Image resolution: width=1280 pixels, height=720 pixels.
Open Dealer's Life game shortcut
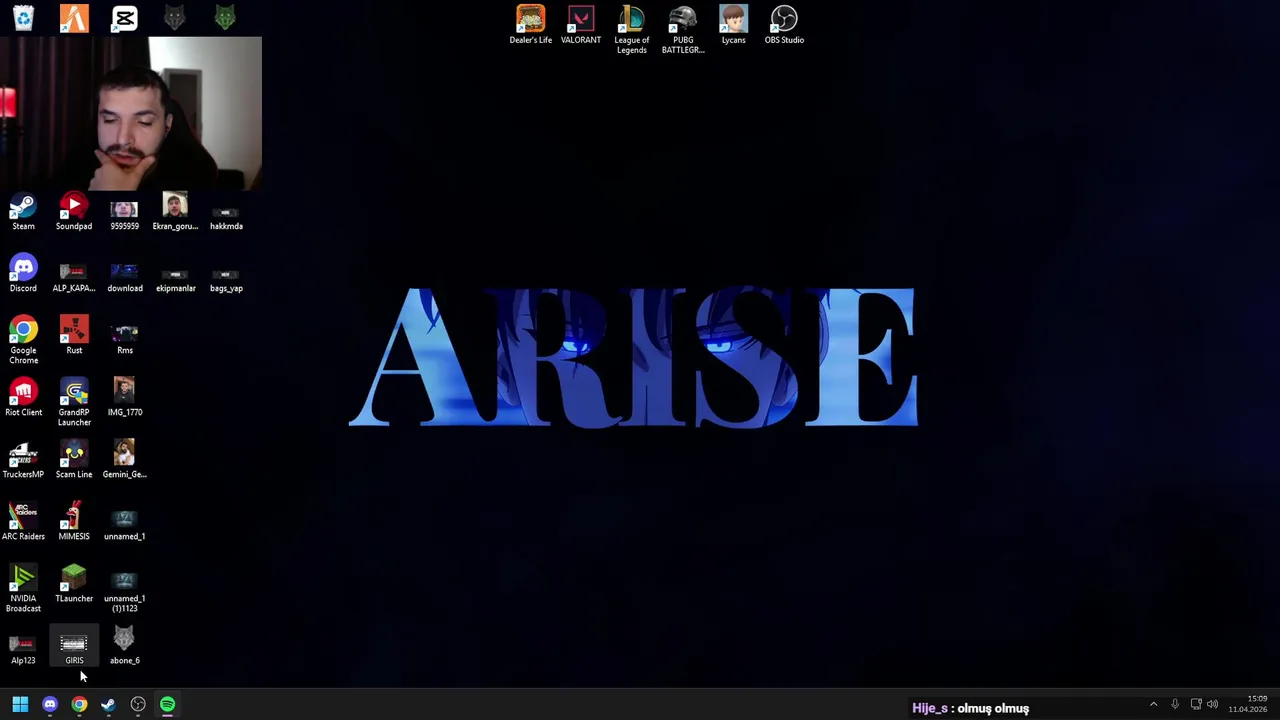[x=530, y=25]
